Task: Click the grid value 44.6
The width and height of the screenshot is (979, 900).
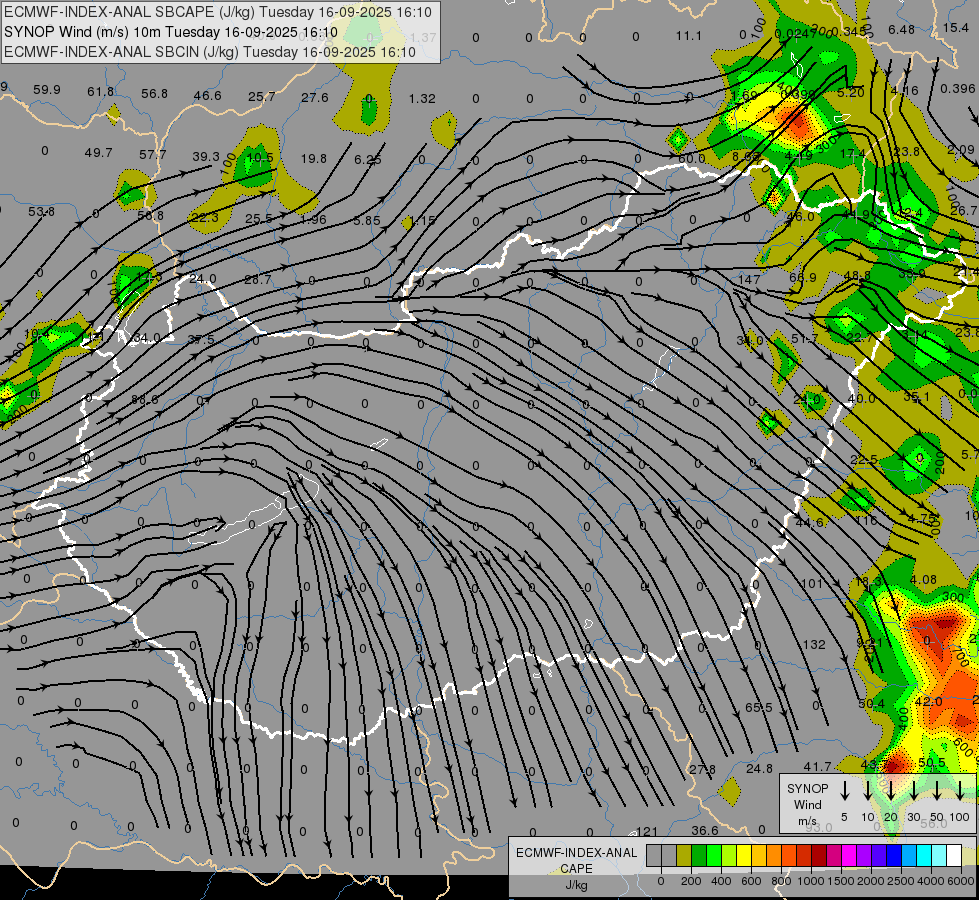Action: (809, 522)
